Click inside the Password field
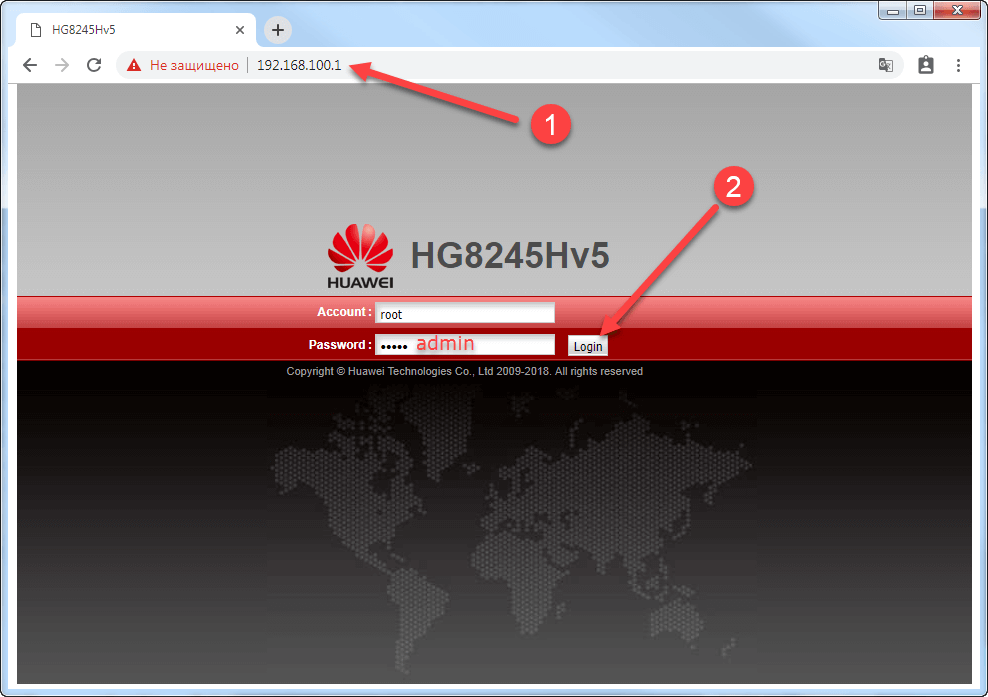Viewport: 988px width, 697px height. (x=465, y=344)
